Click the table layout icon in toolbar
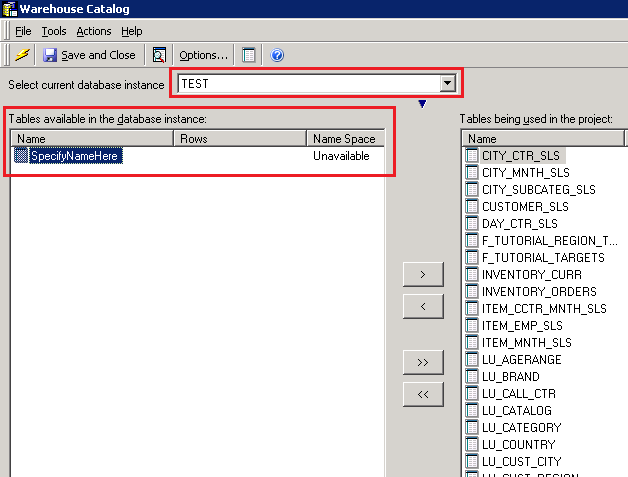 click(250, 55)
